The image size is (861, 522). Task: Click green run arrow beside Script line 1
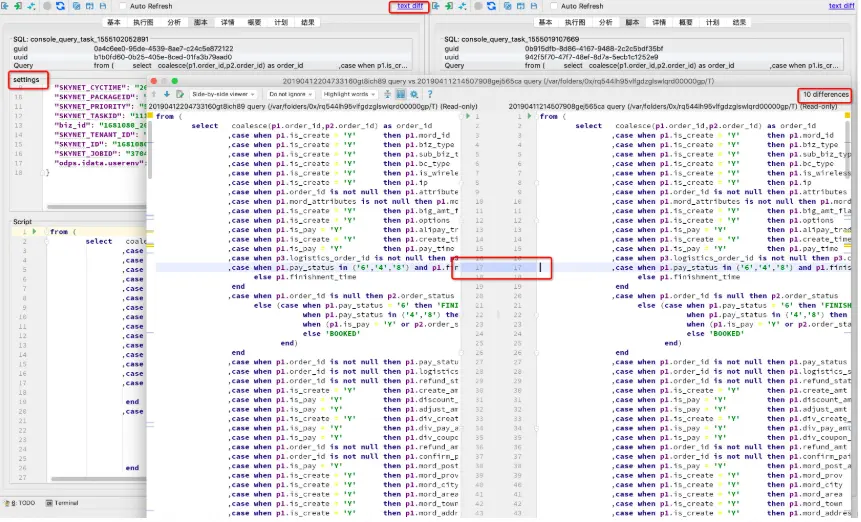point(34,232)
